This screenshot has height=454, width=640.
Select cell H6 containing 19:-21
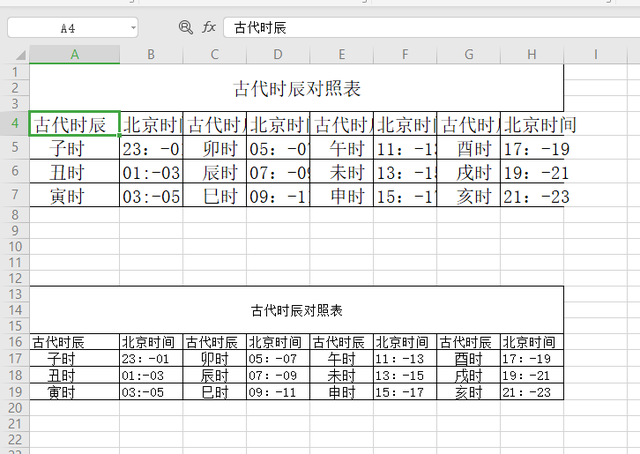tap(532, 171)
